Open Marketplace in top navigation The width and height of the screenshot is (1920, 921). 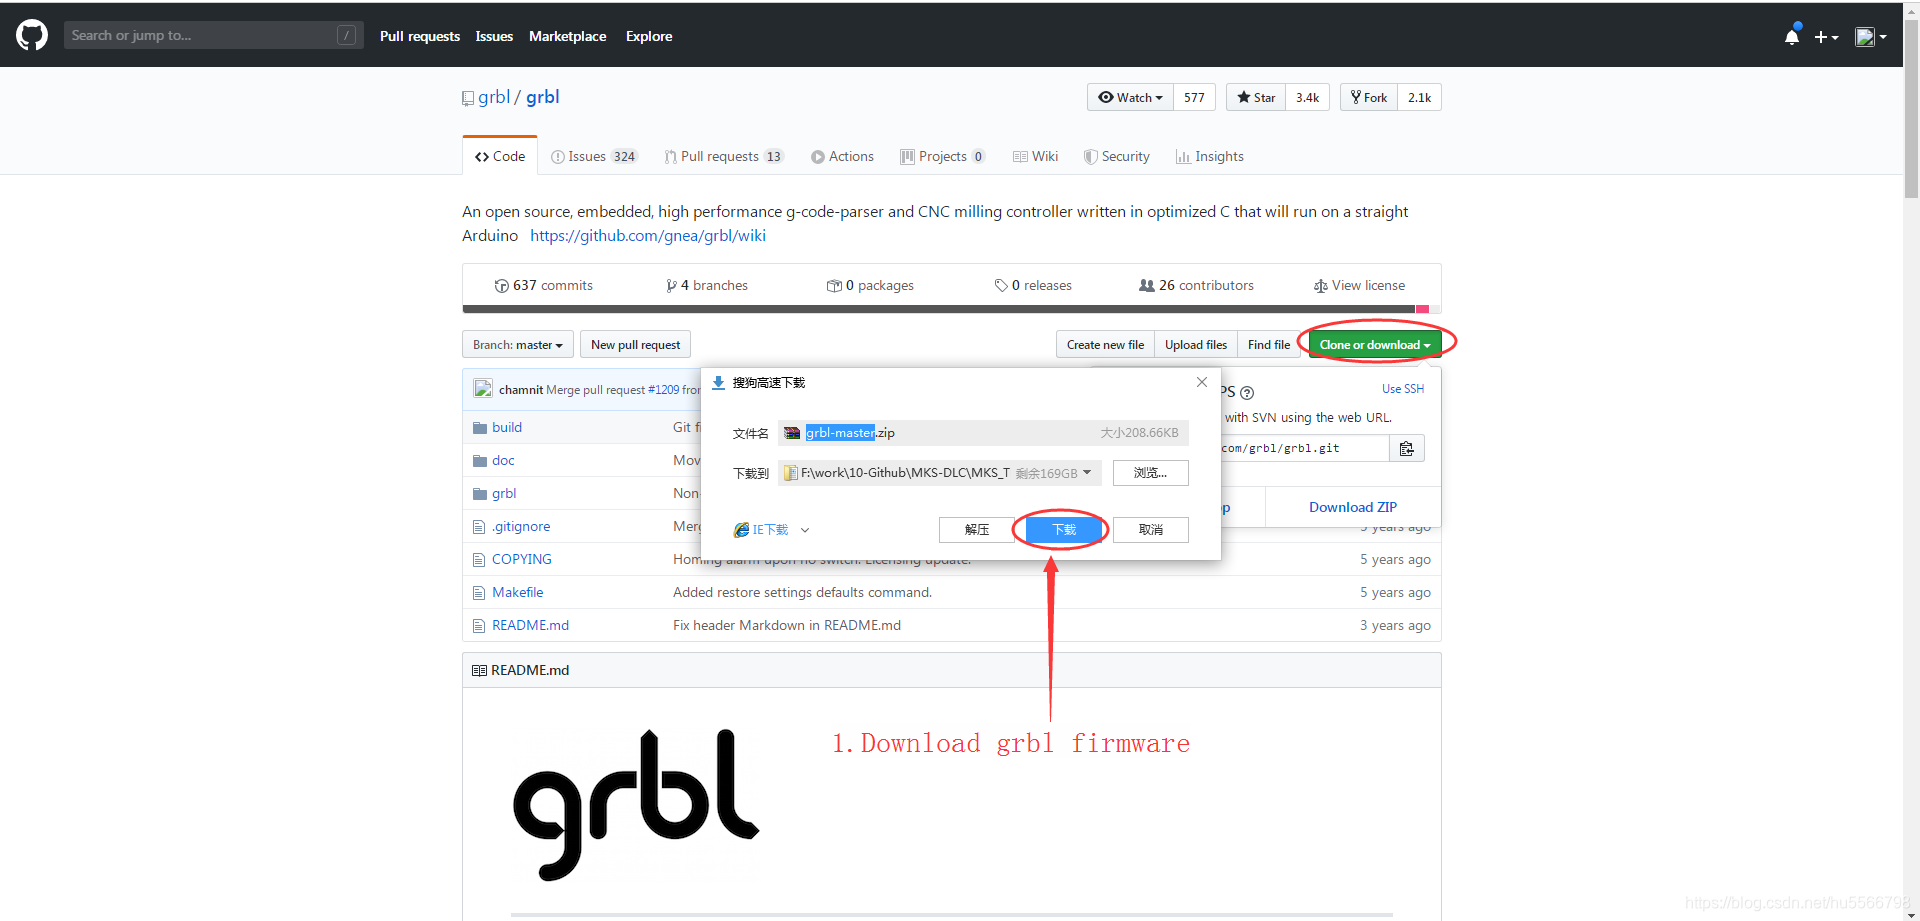567,36
